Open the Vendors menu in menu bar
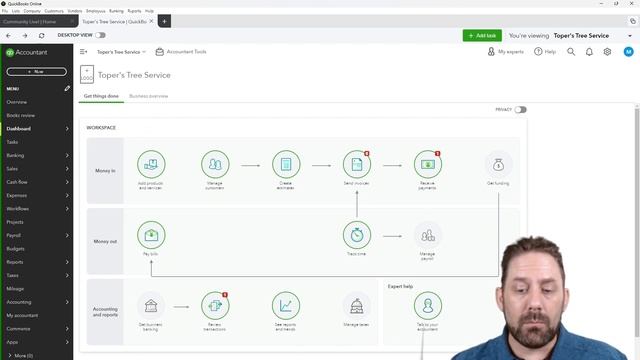The width and height of the screenshot is (640, 360). (75, 11)
